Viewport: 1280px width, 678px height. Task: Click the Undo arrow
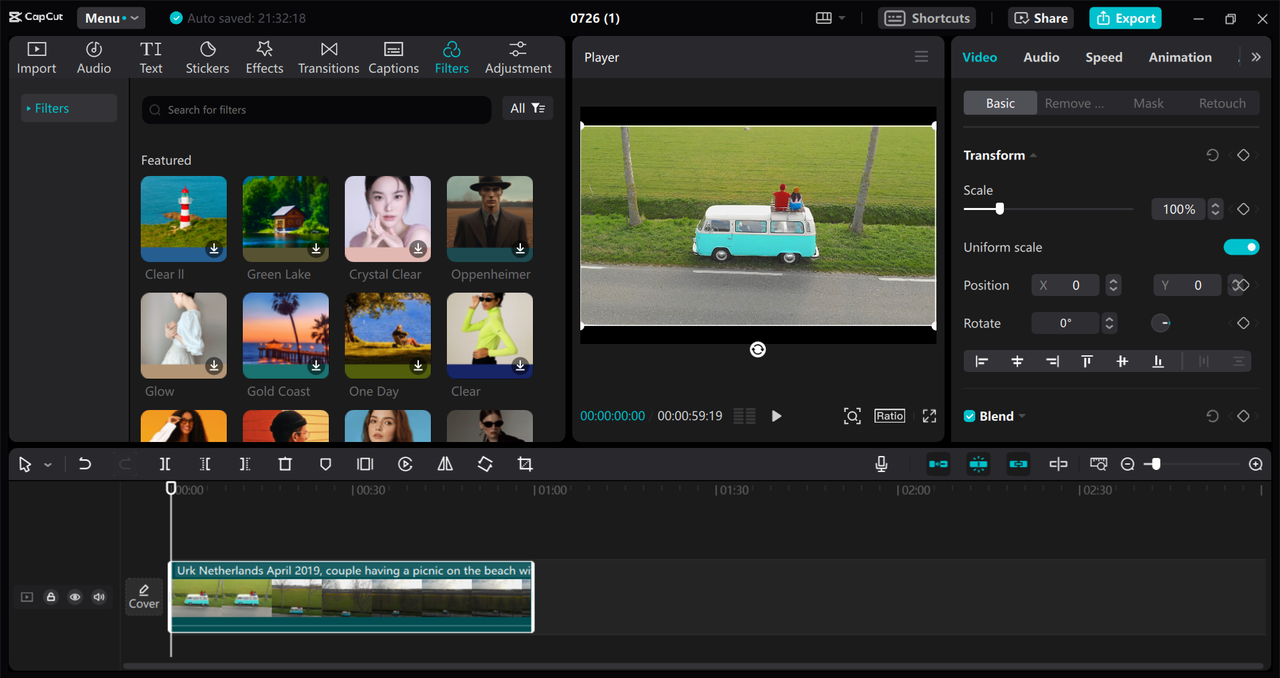85,464
